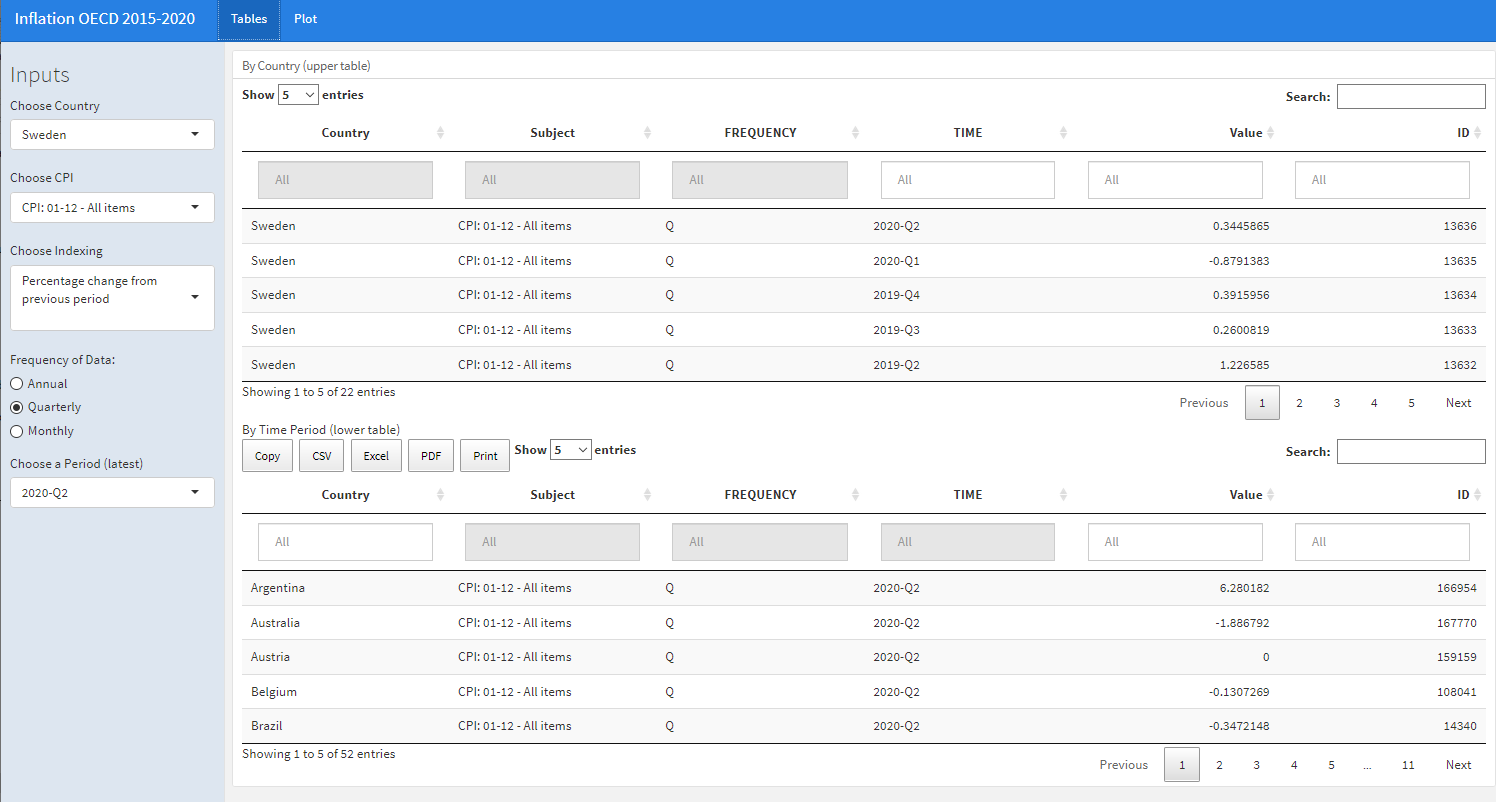The width and height of the screenshot is (1496, 802).
Task: Click the CSV export button
Action: click(321, 456)
